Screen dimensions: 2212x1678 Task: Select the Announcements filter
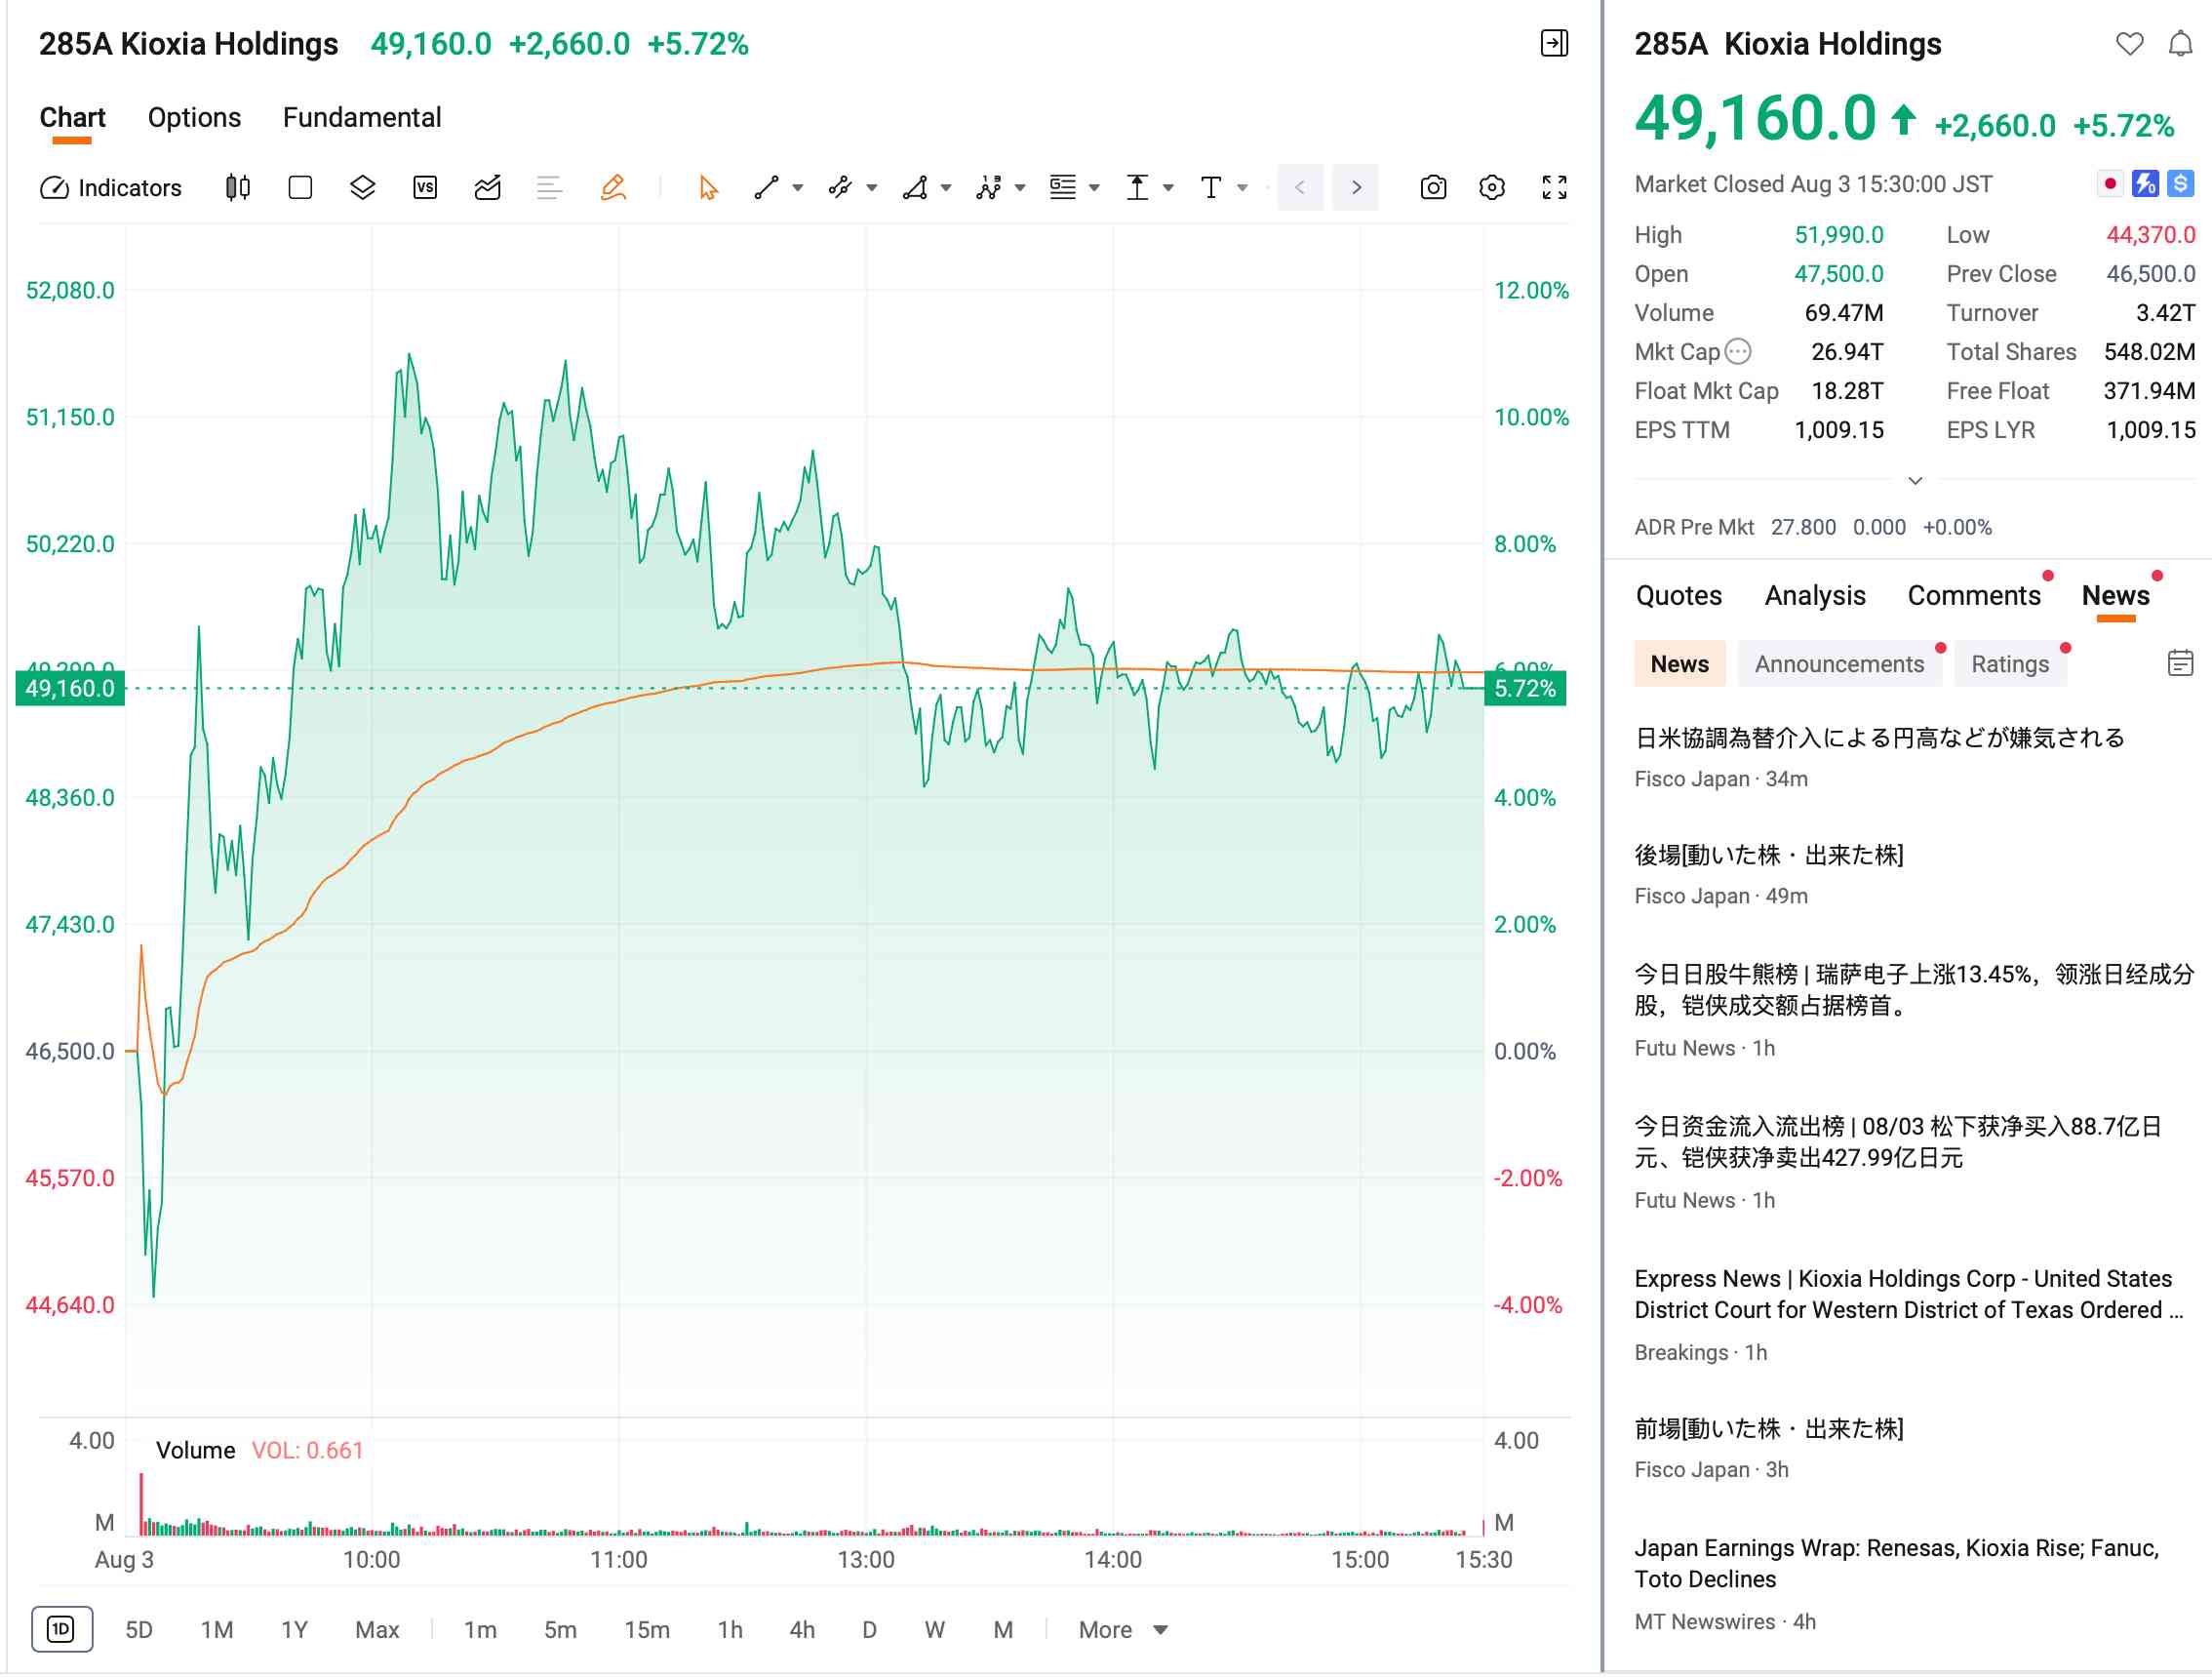[x=1839, y=664]
